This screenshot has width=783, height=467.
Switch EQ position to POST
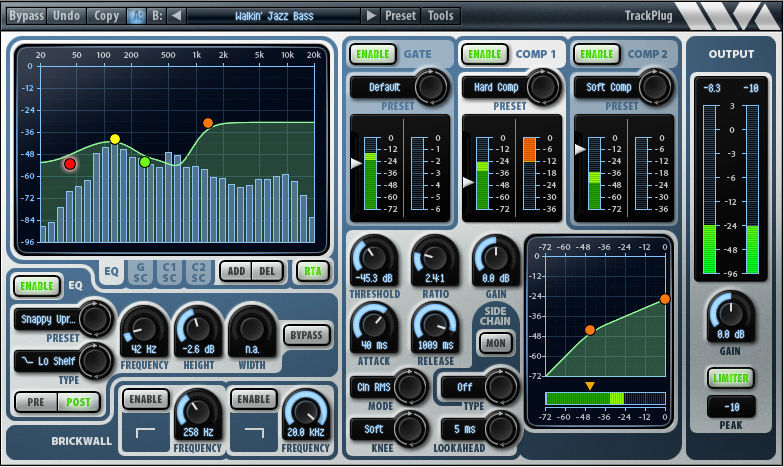[x=78, y=402]
